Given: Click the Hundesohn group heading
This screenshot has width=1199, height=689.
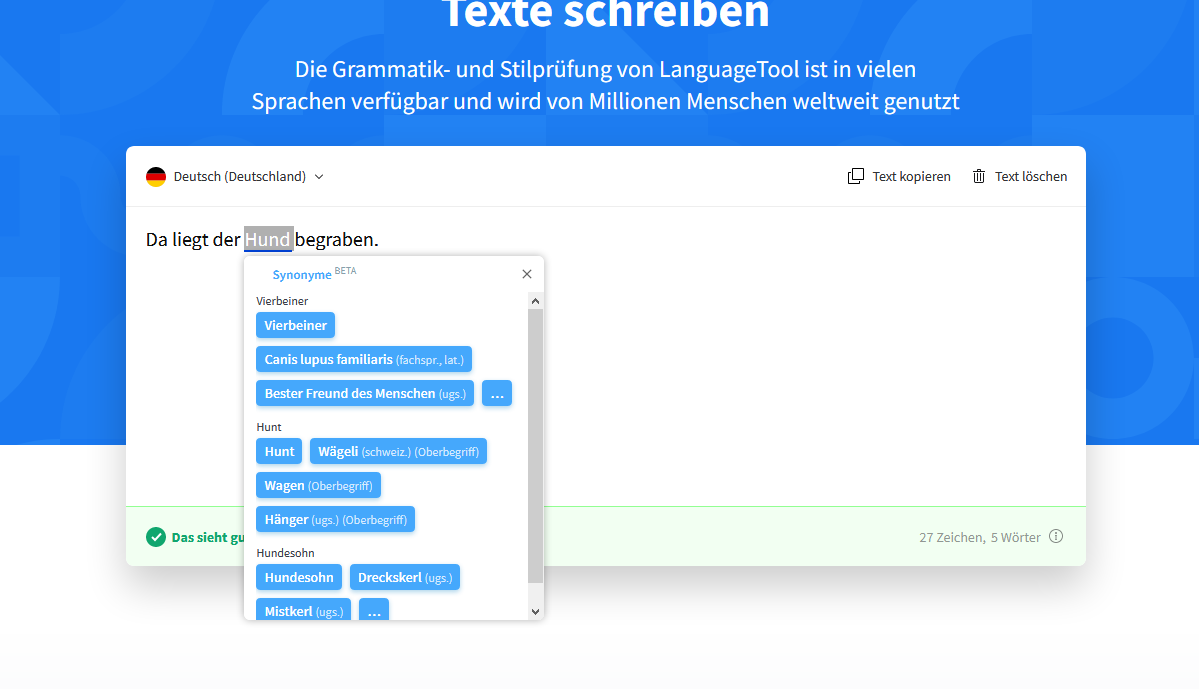Looking at the screenshot, I should coord(285,553).
